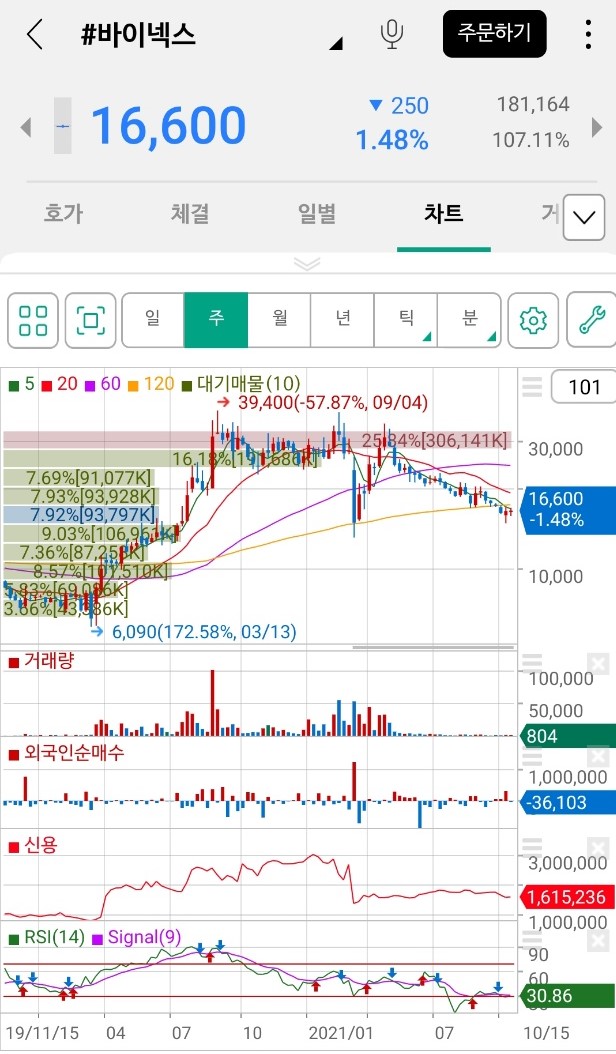The image size is (616, 1054).
Task: Tap the price panel hamburger handle
Action: pos(532,387)
